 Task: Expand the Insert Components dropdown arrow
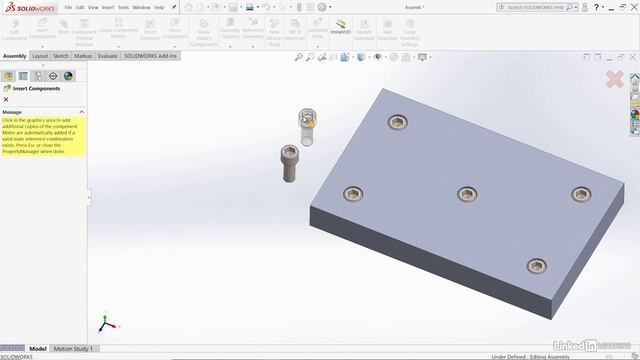click(x=42, y=47)
